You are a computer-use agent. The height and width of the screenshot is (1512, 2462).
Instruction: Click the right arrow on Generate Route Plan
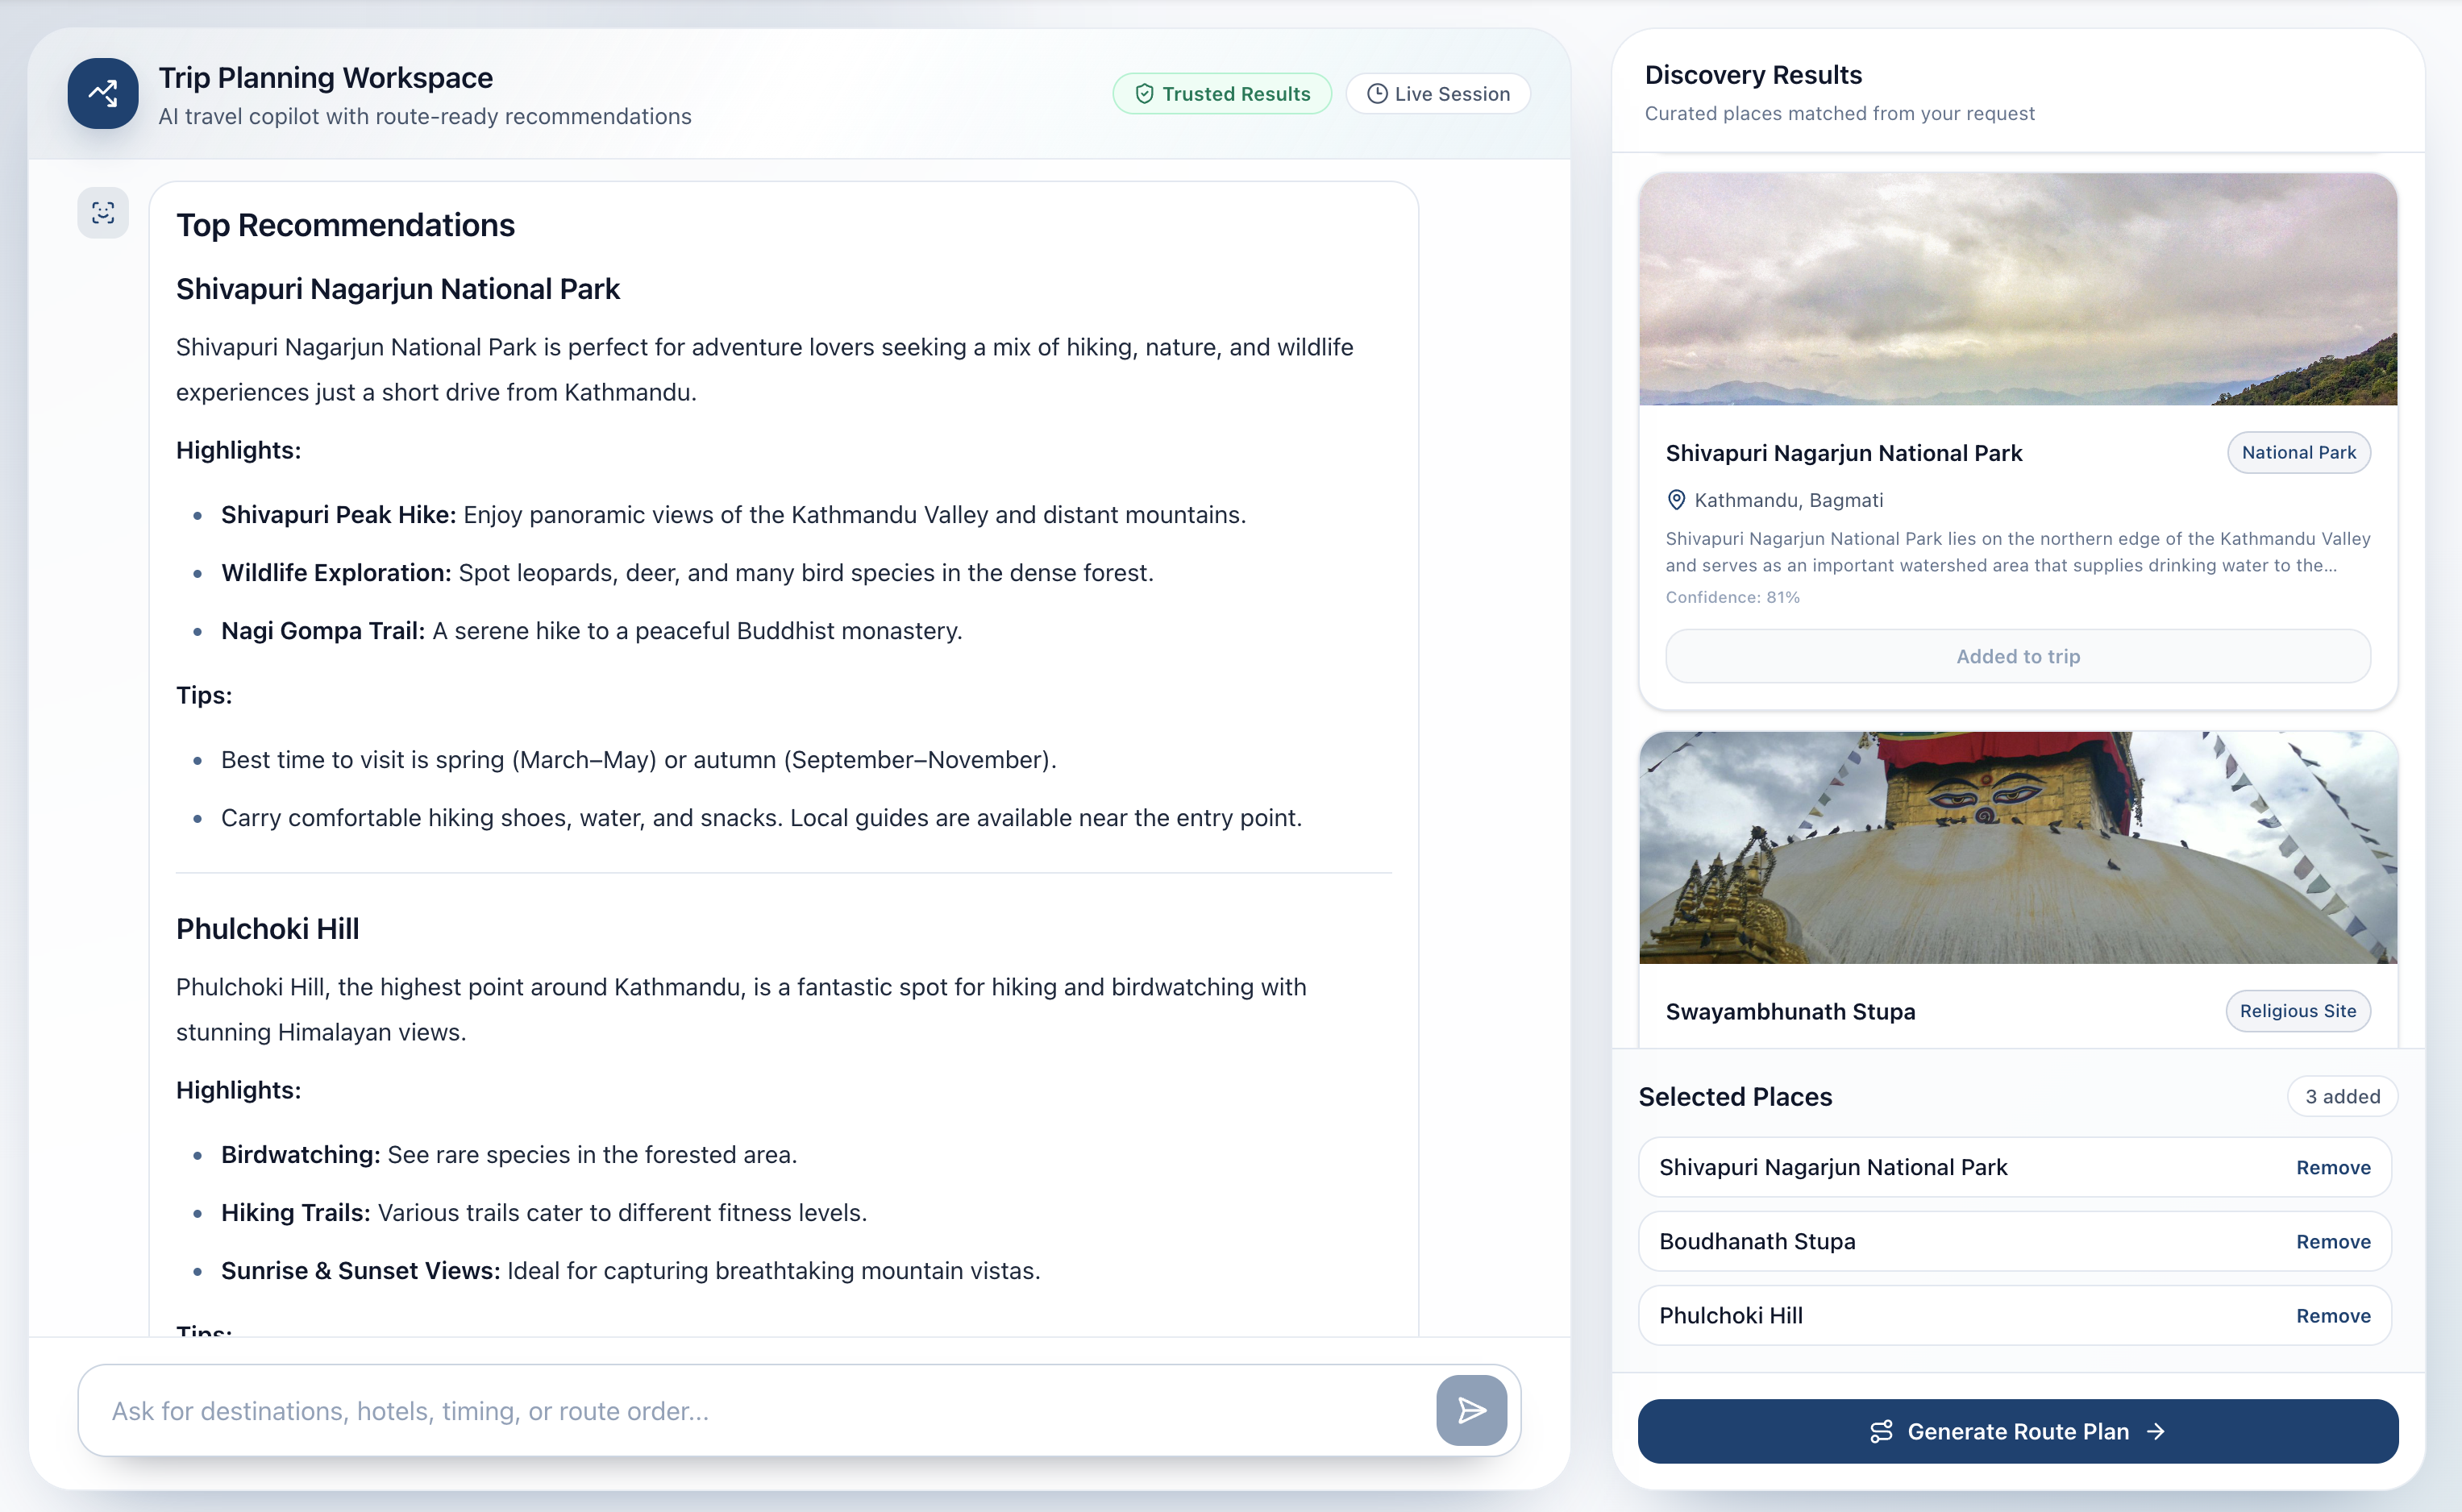[2156, 1431]
